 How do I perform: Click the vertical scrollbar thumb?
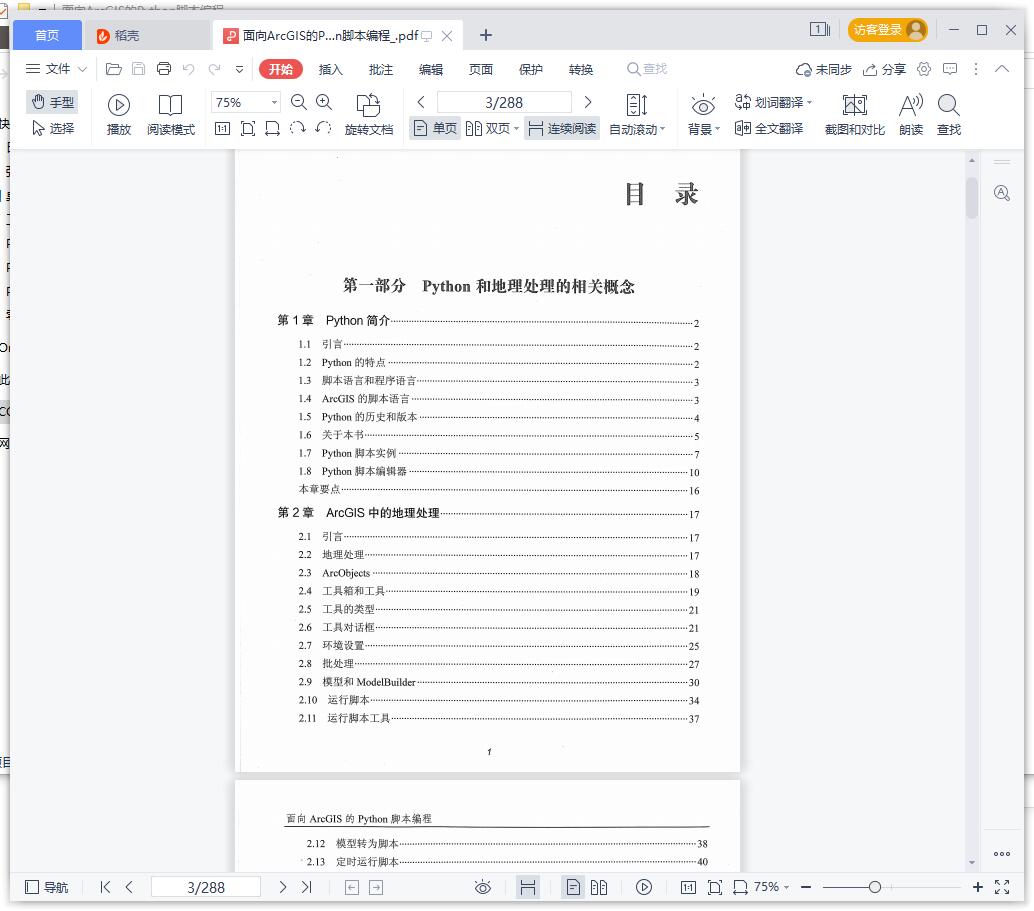(971, 197)
